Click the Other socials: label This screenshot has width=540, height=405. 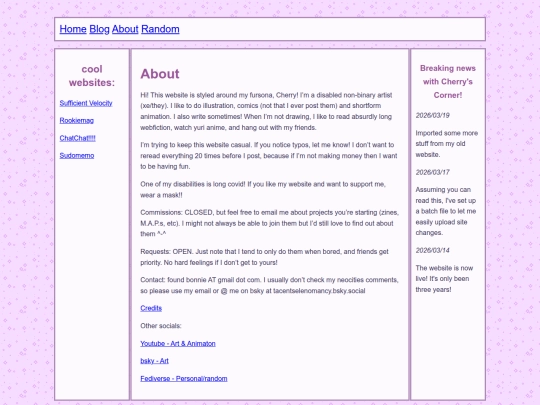tap(160, 326)
